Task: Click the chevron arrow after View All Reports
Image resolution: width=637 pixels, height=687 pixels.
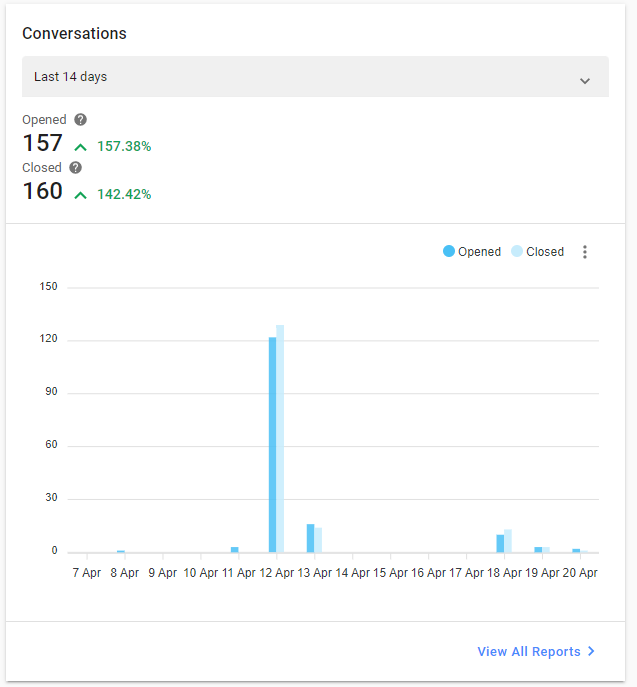Action: (x=591, y=651)
